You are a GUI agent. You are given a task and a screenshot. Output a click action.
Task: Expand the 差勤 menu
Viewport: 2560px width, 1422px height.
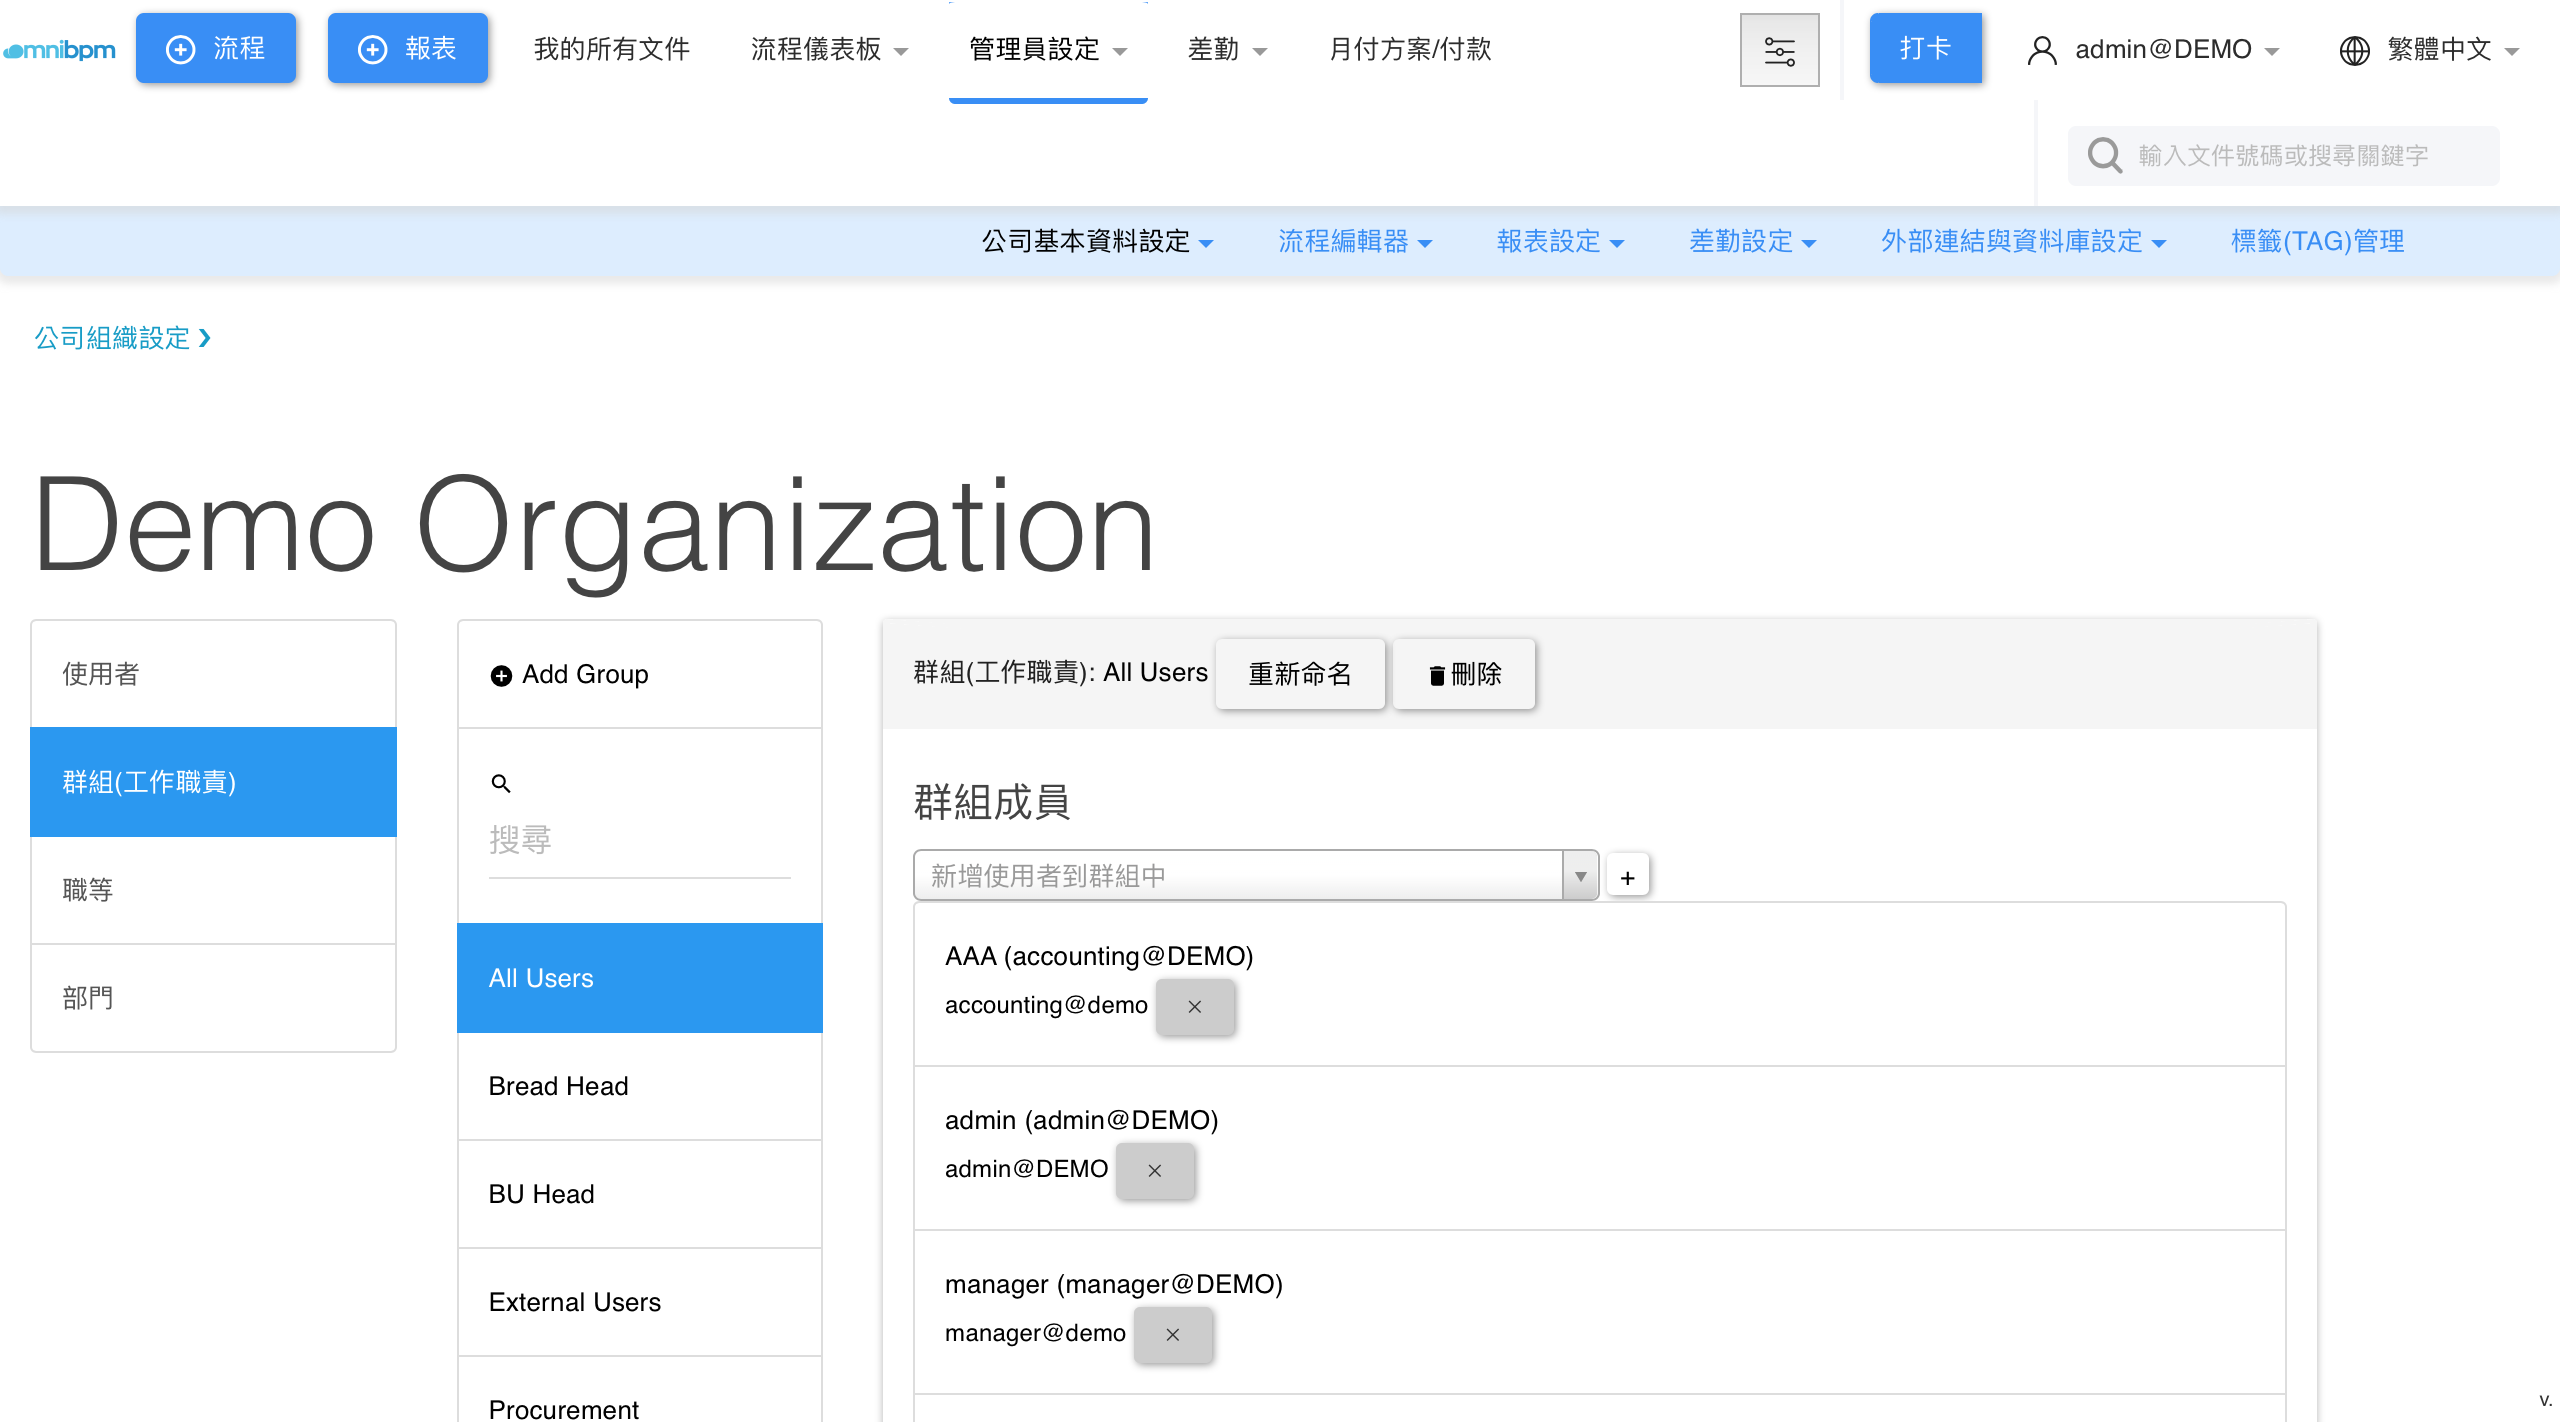(x=1227, y=49)
